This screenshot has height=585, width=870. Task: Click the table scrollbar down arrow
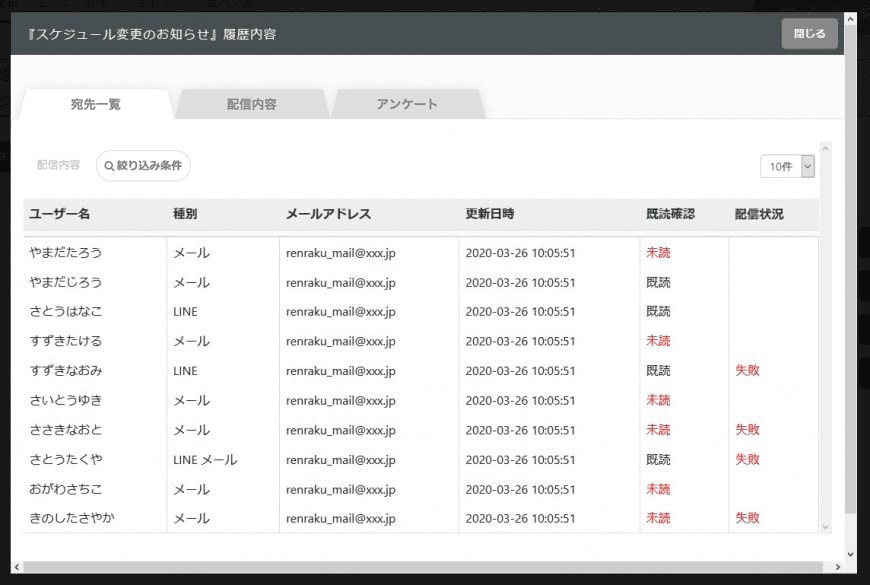click(825, 527)
